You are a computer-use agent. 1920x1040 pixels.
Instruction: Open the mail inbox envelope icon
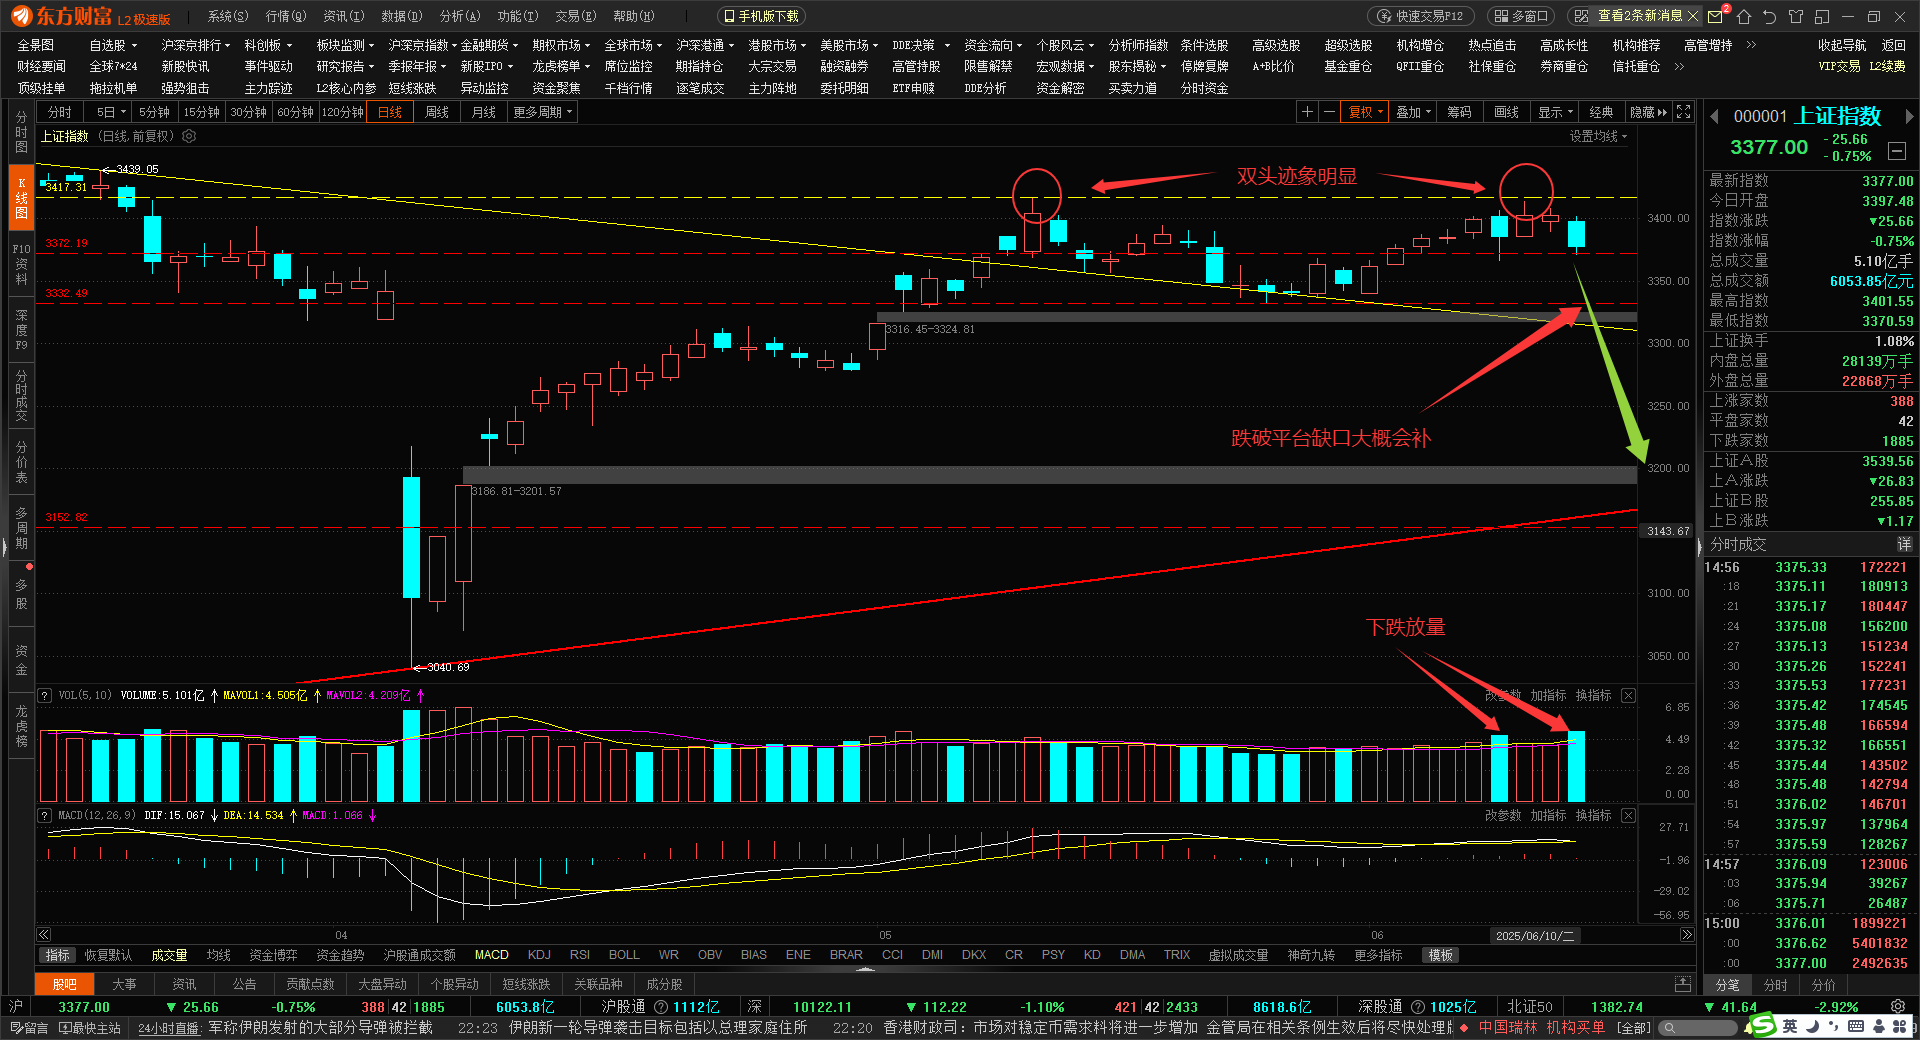pos(1716,16)
